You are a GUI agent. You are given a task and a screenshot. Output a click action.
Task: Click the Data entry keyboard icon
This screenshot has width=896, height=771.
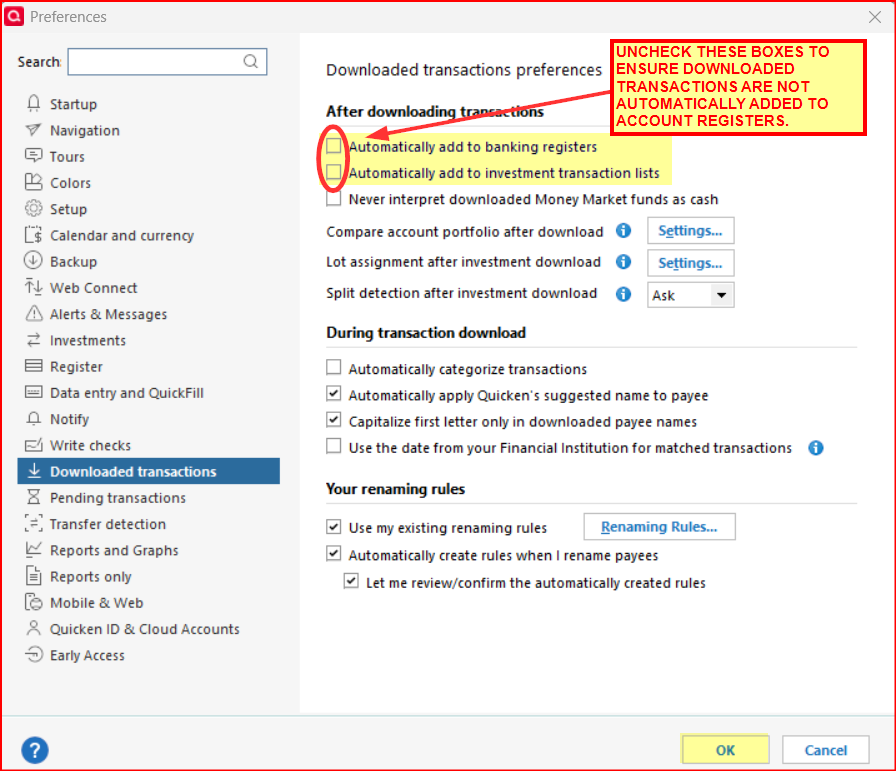[x=34, y=392]
